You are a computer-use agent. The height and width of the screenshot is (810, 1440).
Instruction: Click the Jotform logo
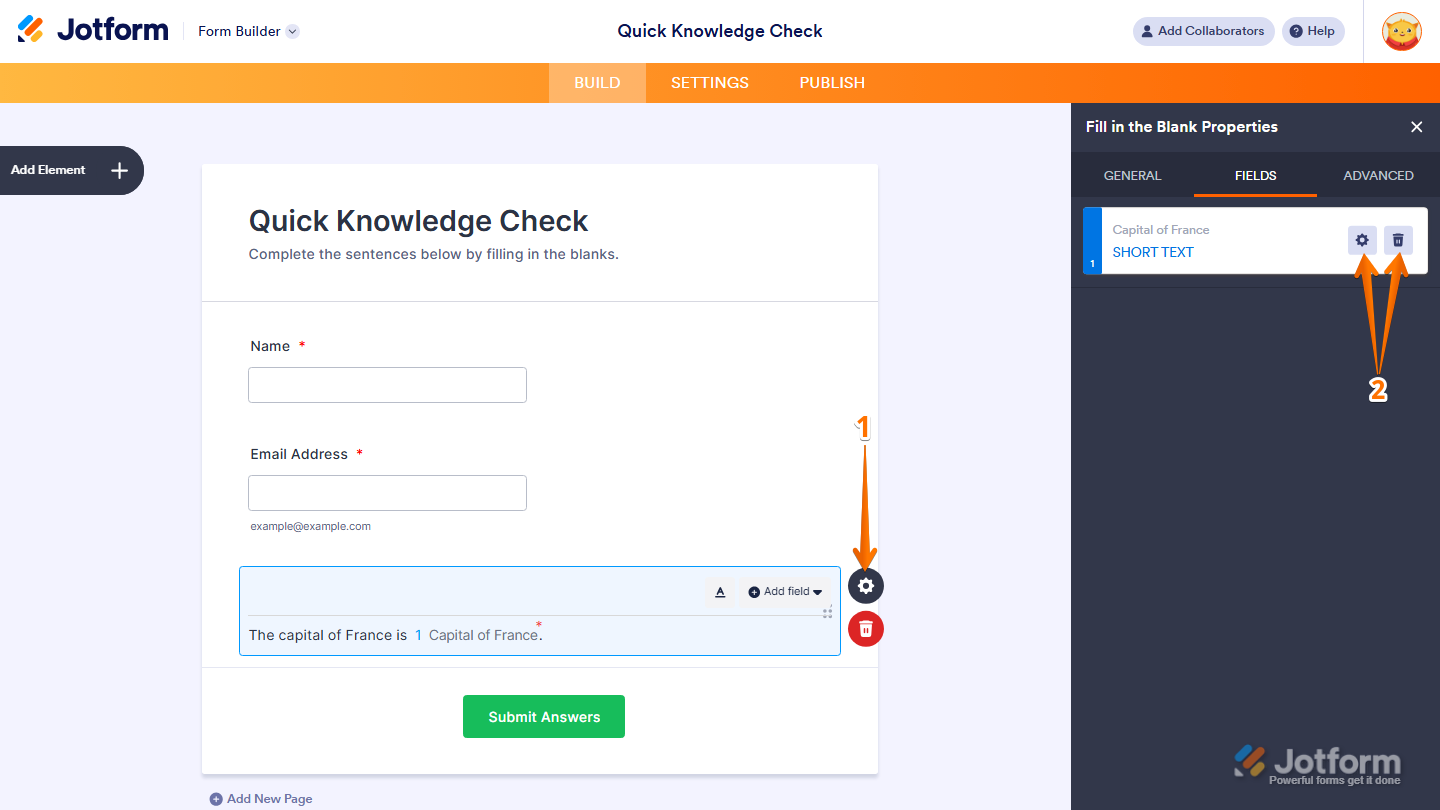pyautogui.click(x=93, y=30)
